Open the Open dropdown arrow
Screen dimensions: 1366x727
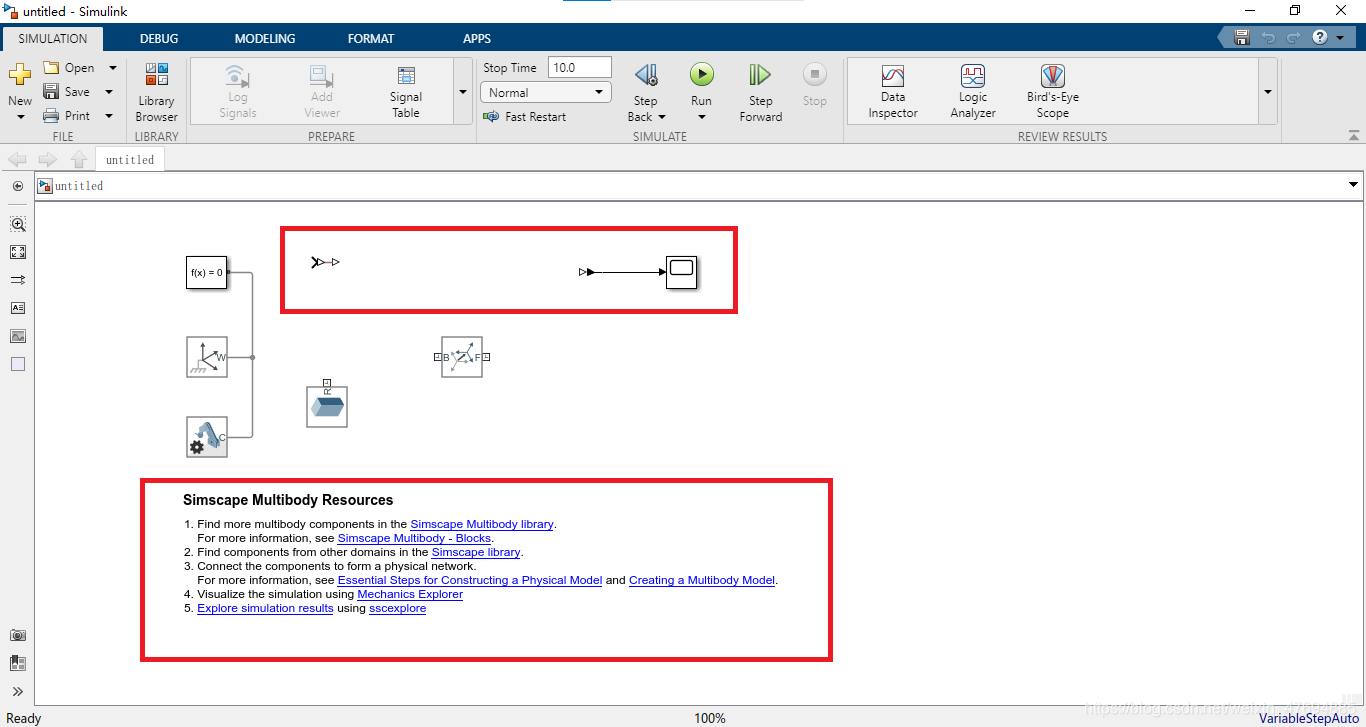pyautogui.click(x=112, y=68)
